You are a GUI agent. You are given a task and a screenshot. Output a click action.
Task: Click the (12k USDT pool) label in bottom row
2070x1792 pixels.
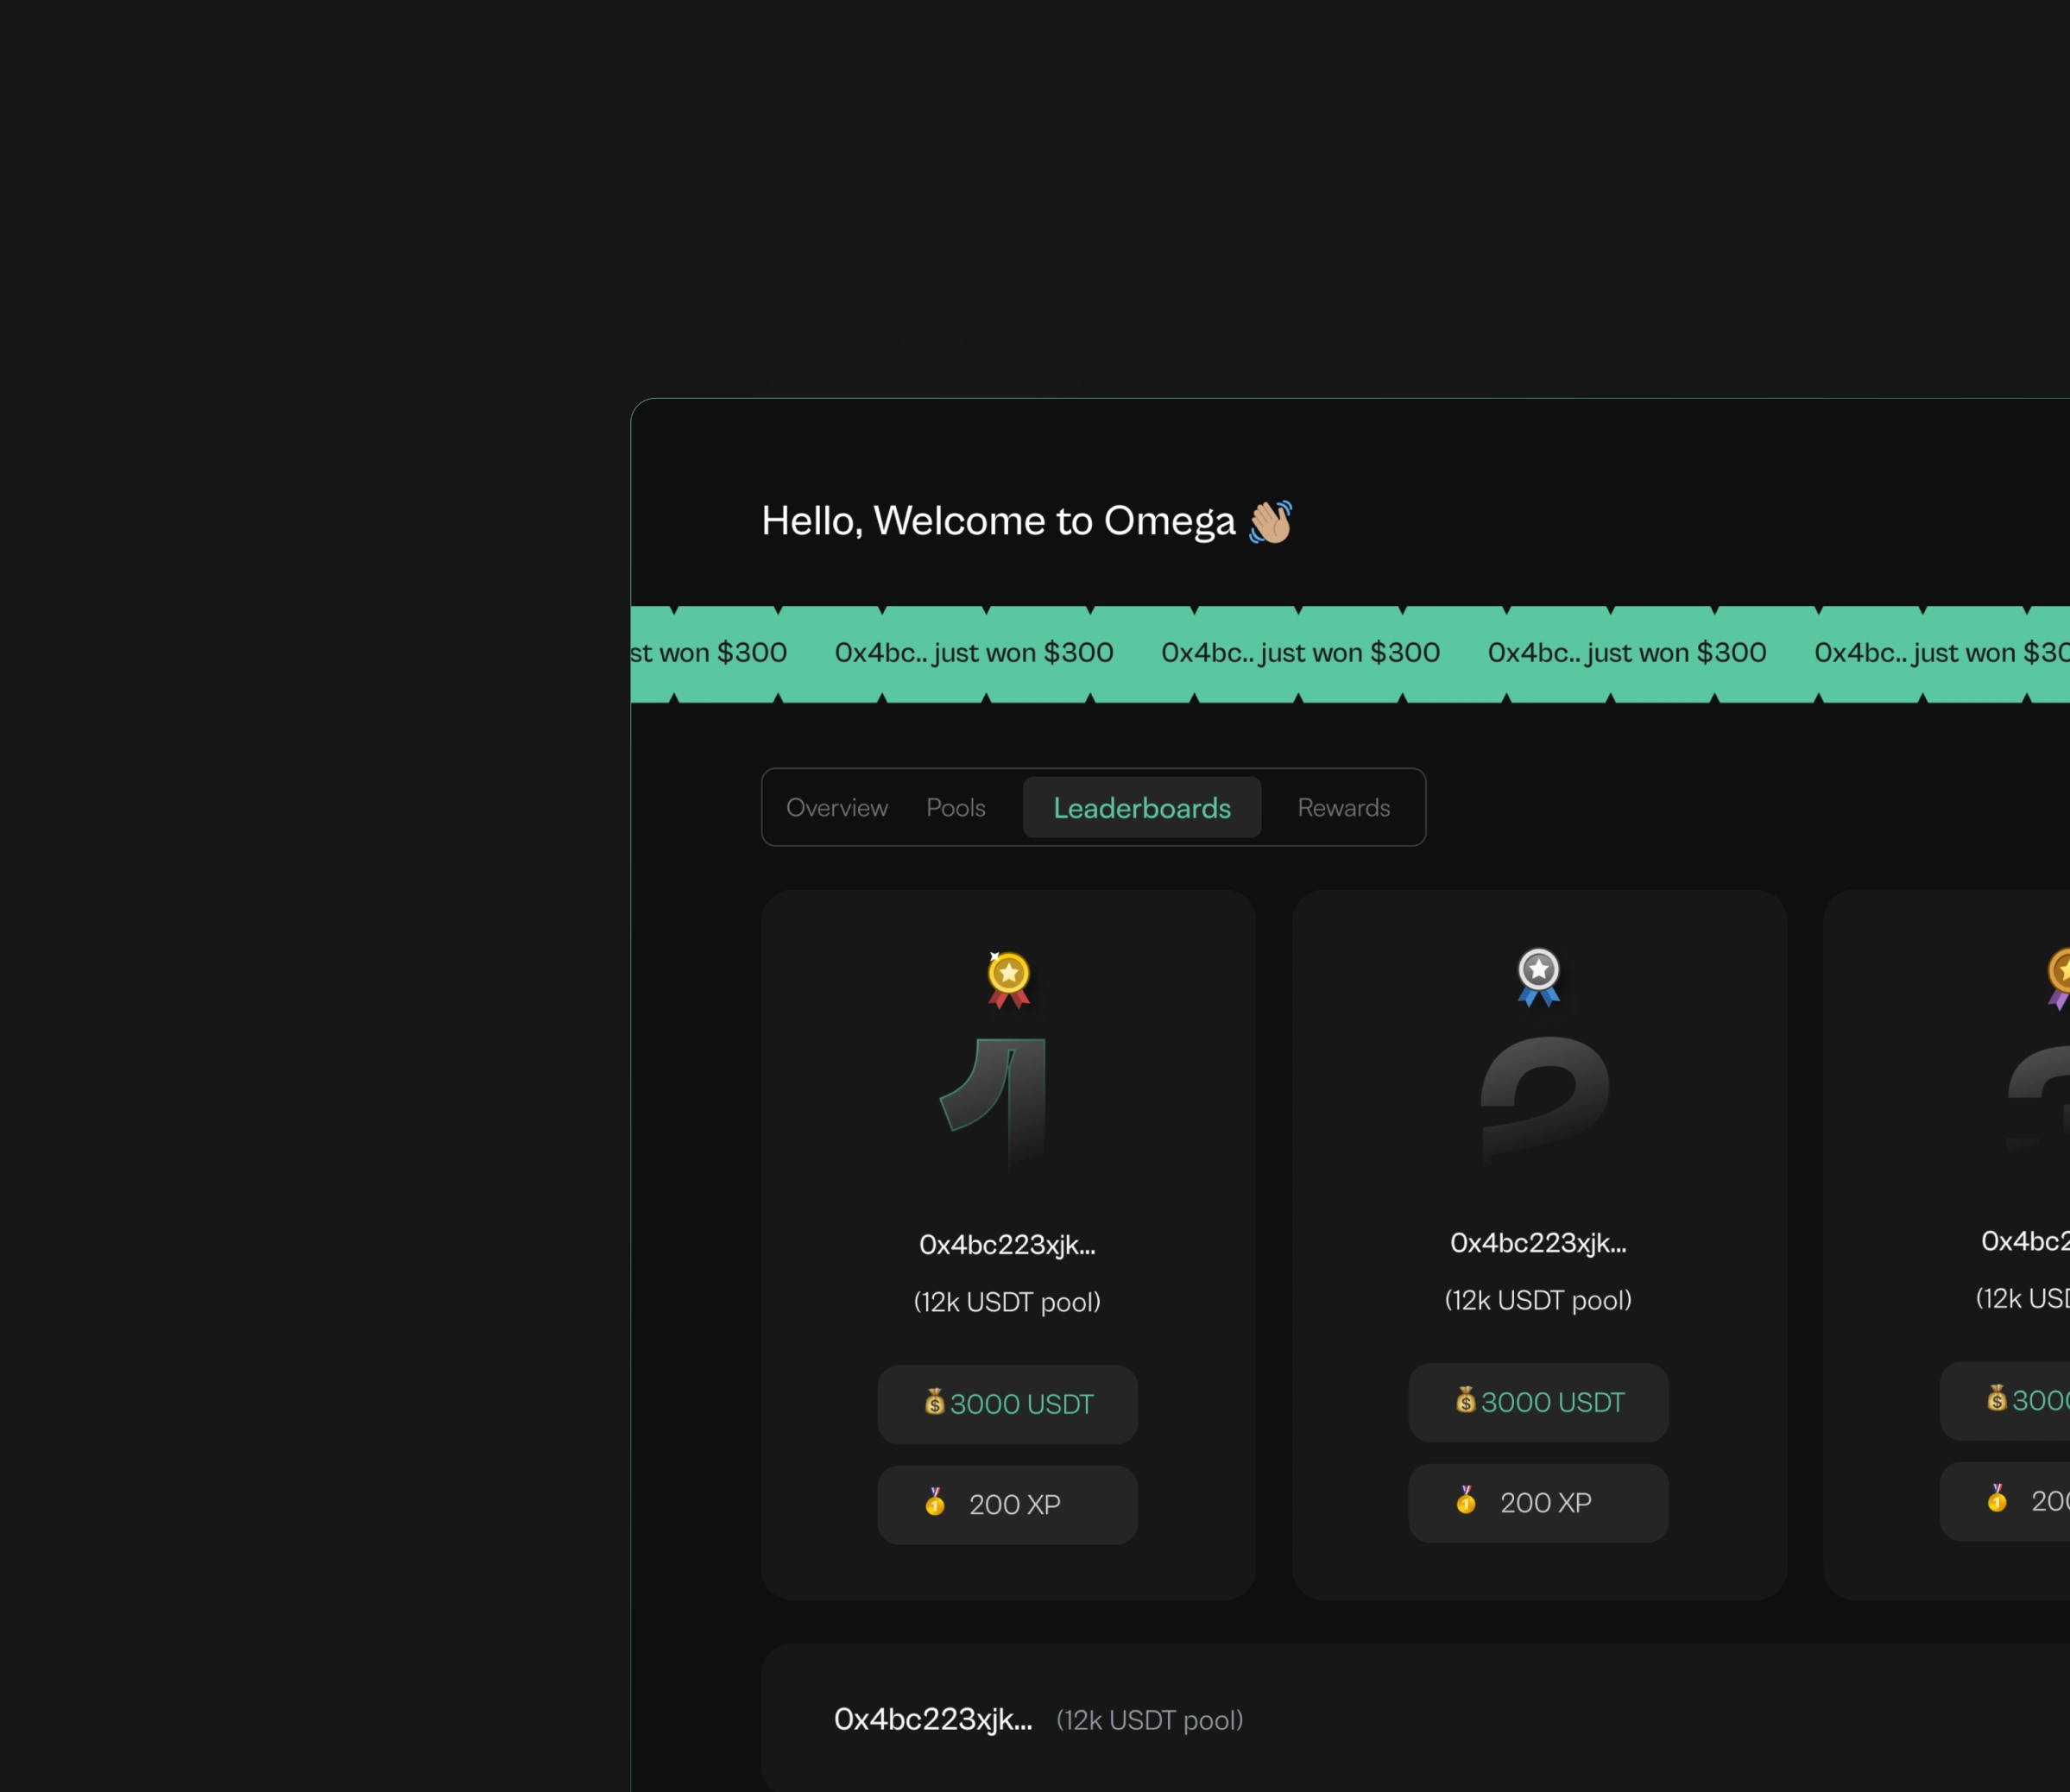click(x=1149, y=1720)
